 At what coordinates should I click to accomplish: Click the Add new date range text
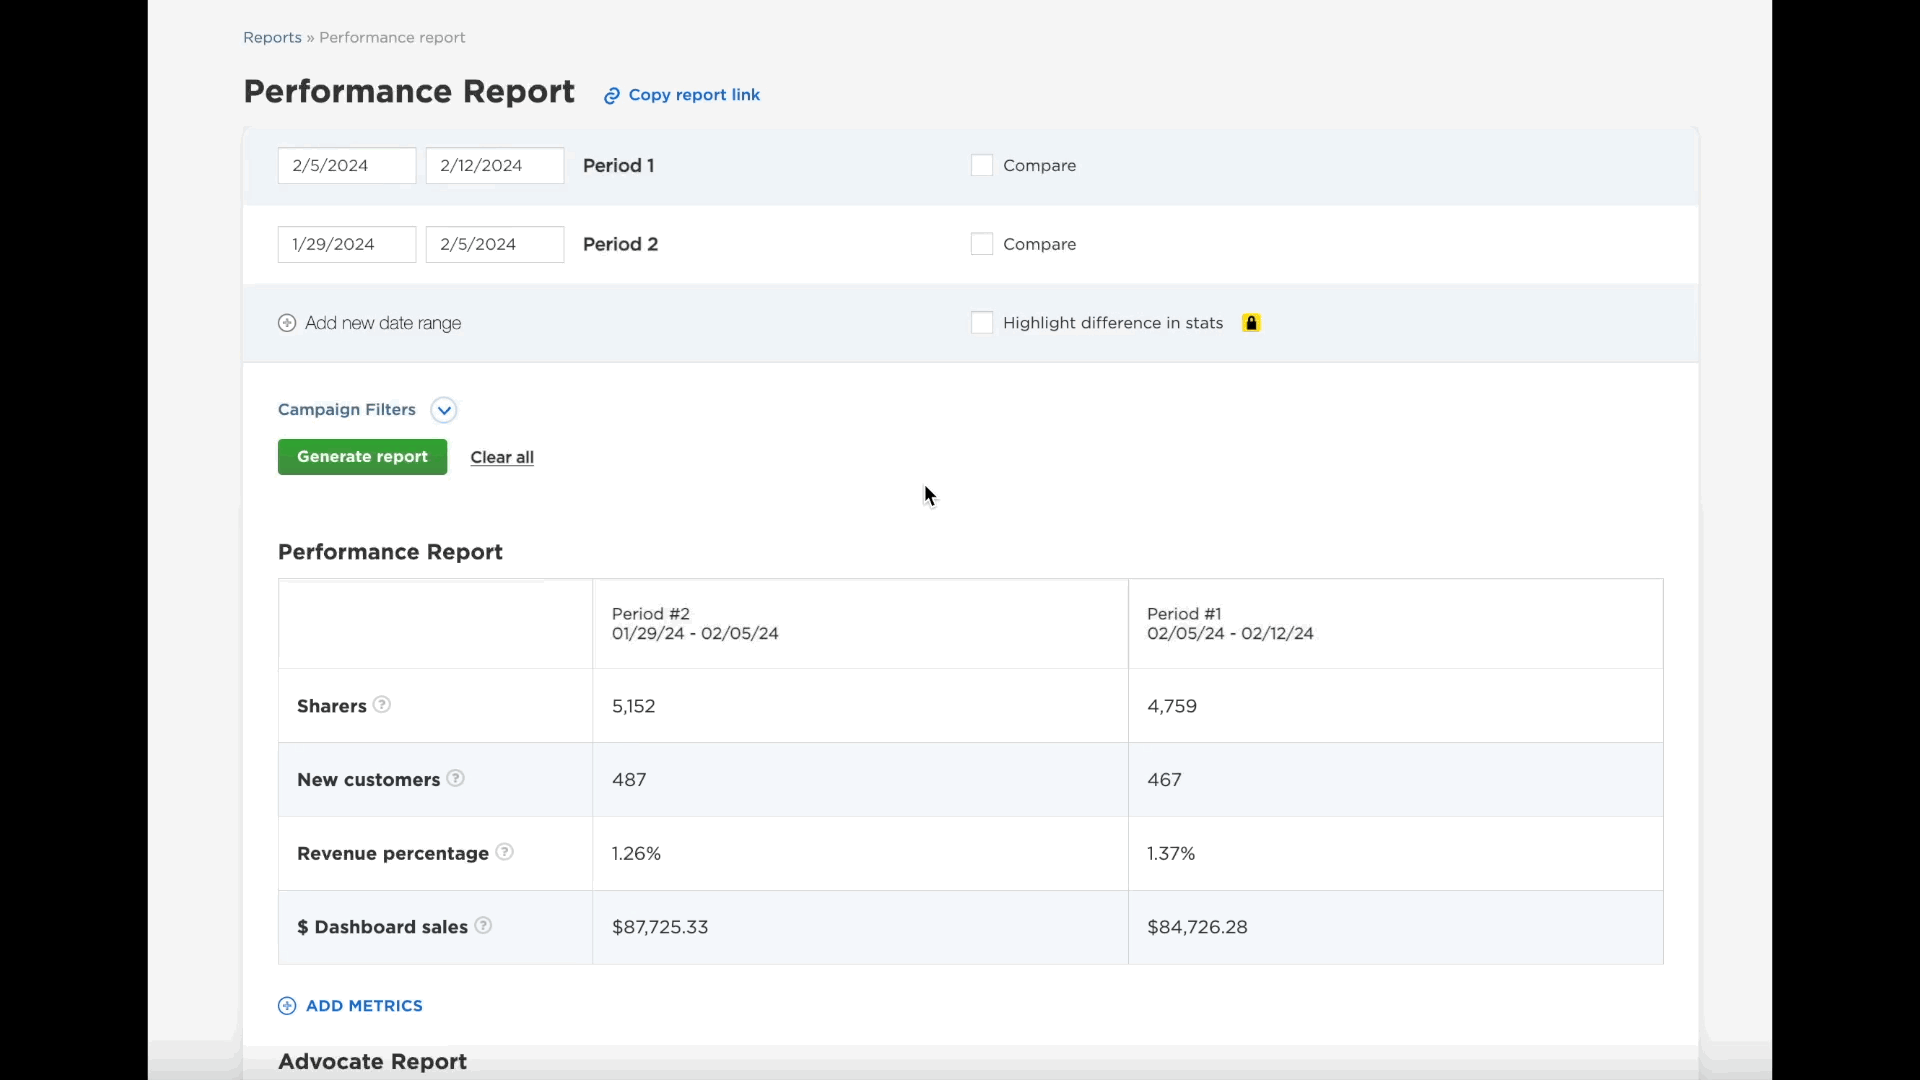coord(383,323)
